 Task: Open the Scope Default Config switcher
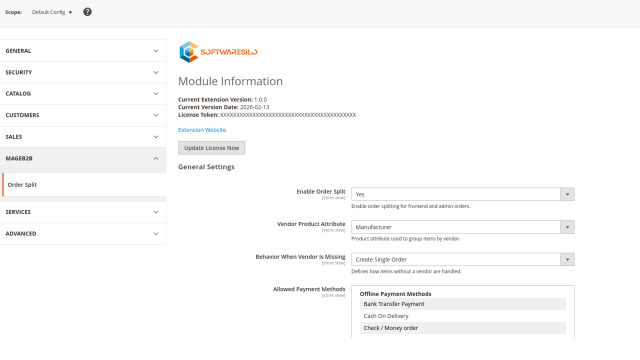[52, 12]
